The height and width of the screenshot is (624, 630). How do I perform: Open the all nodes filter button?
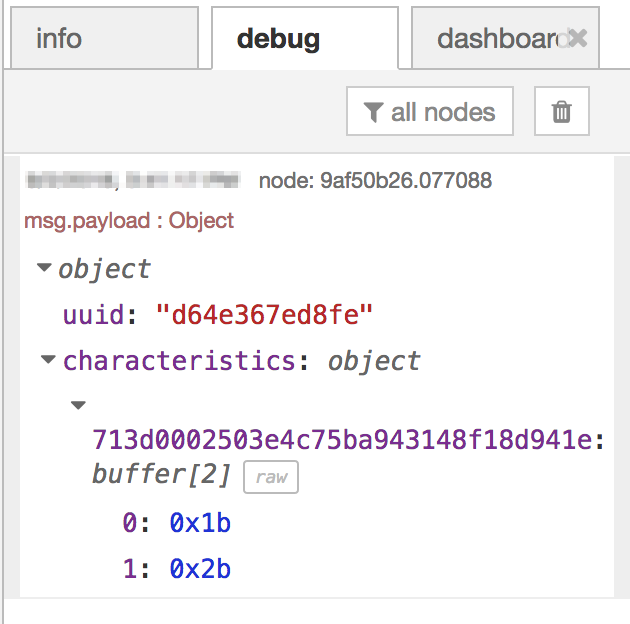pyautogui.click(x=430, y=111)
